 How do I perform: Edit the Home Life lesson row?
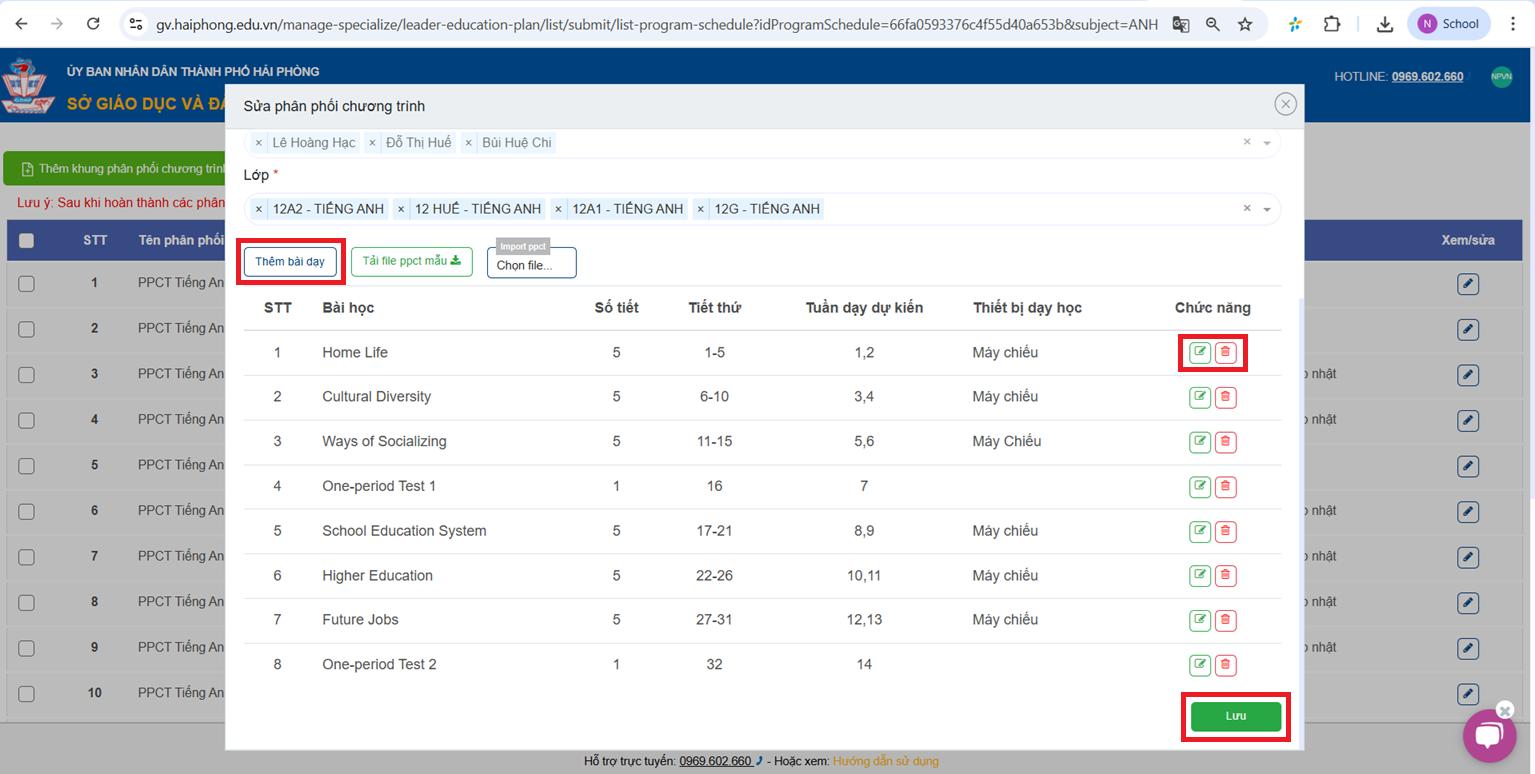[1199, 352]
